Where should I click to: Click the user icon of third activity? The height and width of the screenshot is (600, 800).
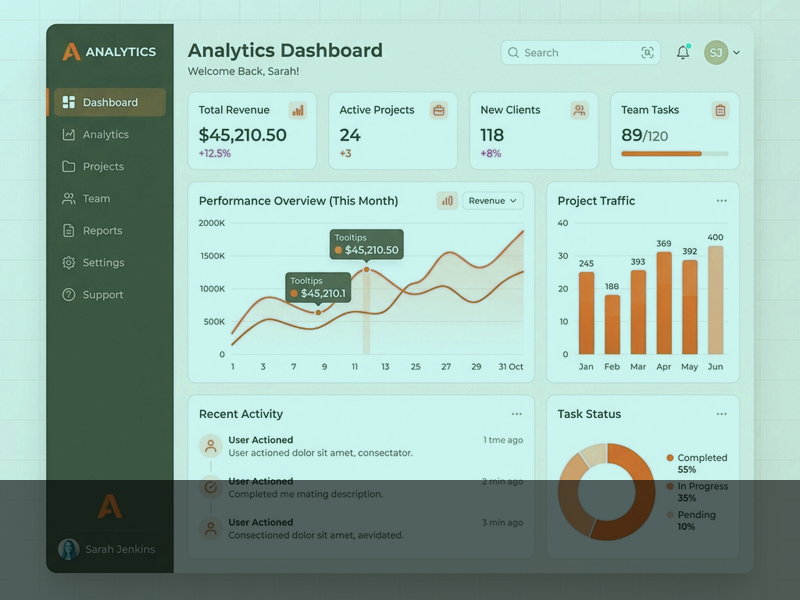pos(210,529)
